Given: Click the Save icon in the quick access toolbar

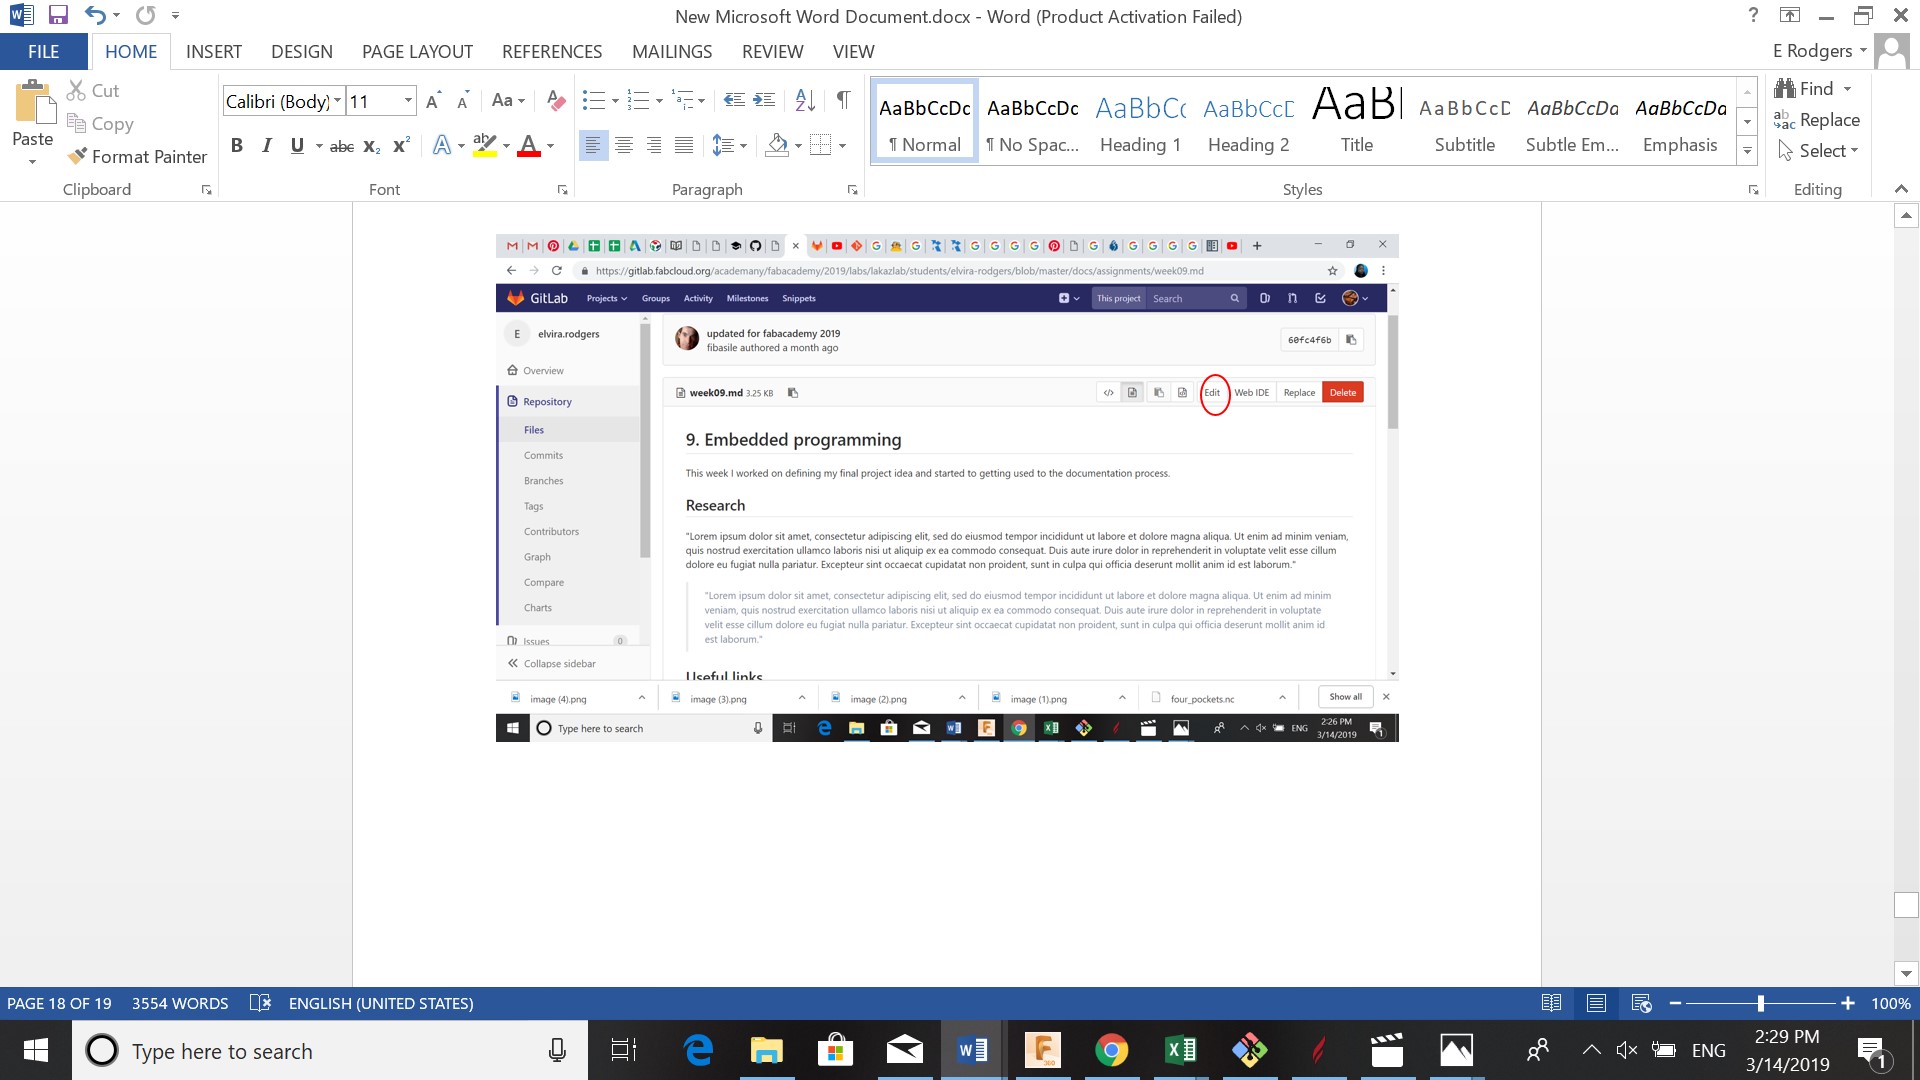Looking at the screenshot, I should tap(58, 15).
